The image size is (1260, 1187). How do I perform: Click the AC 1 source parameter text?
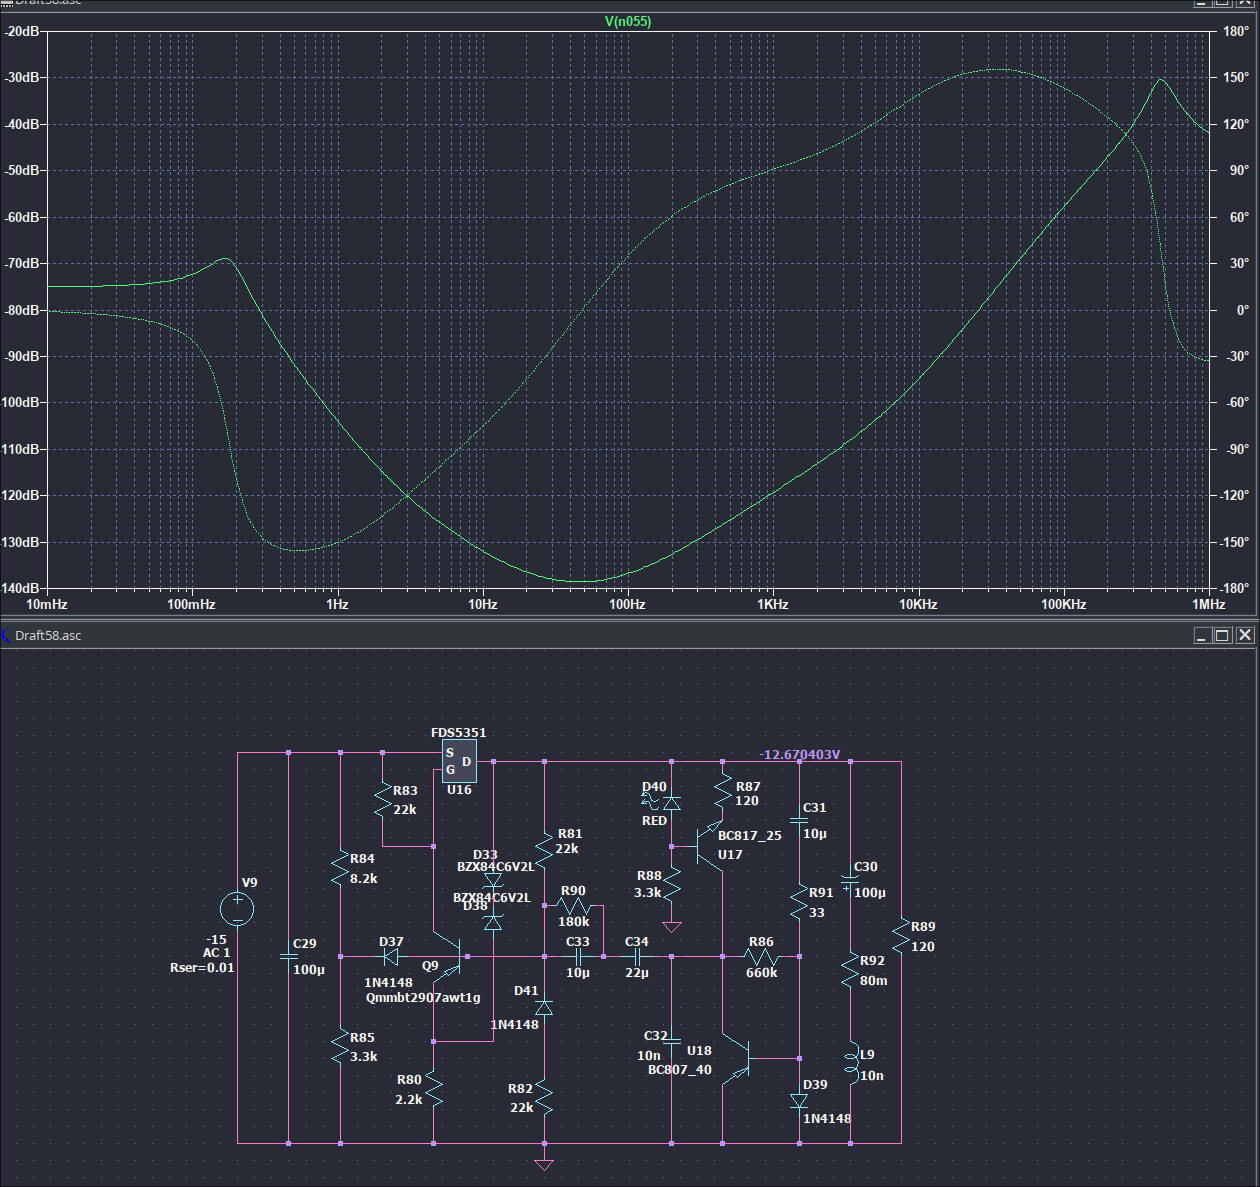[217, 953]
